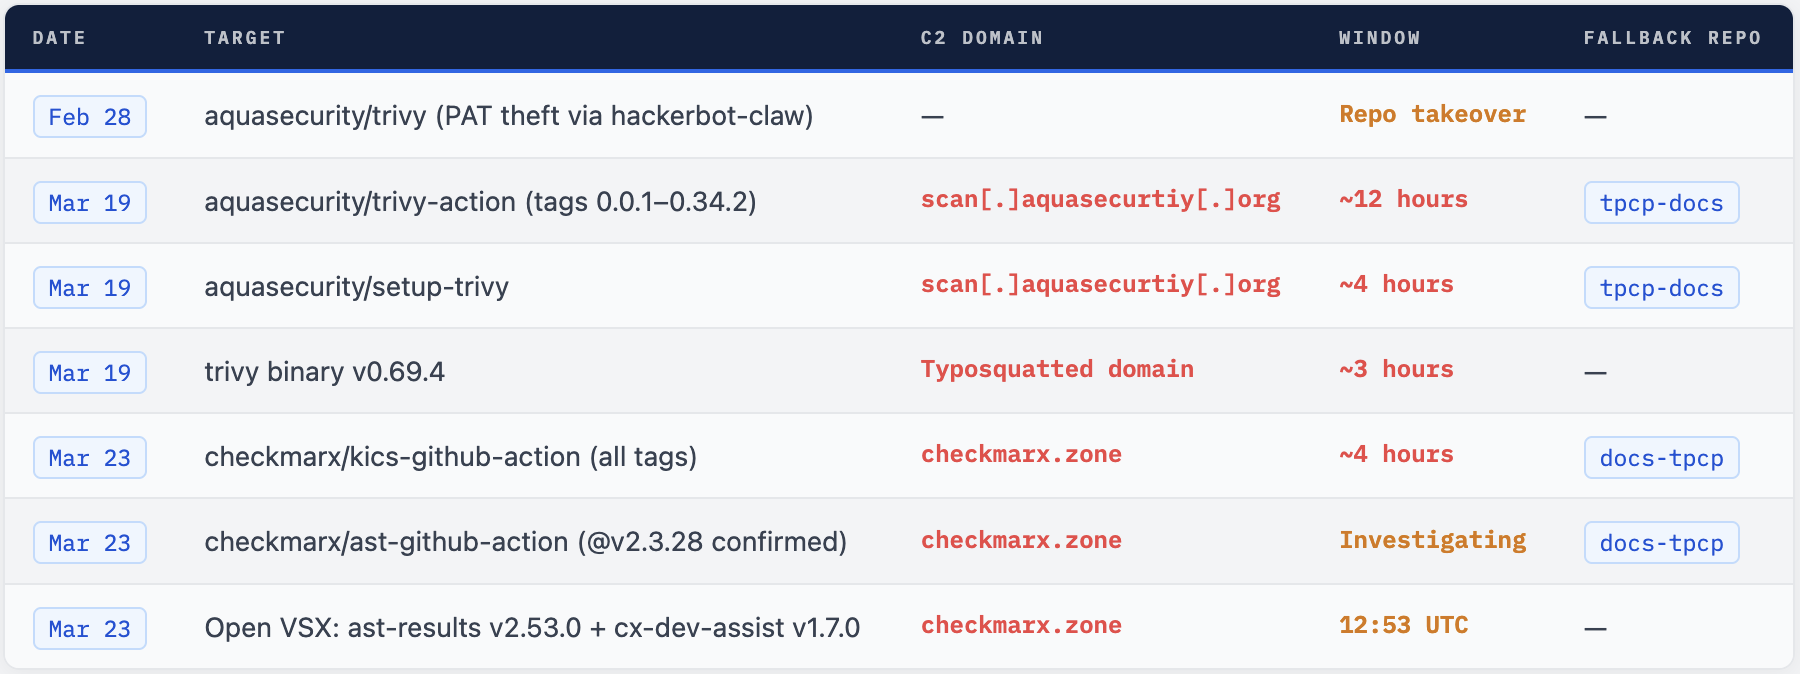Click the "Investigating" status text

pyautogui.click(x=1432, y=540)
